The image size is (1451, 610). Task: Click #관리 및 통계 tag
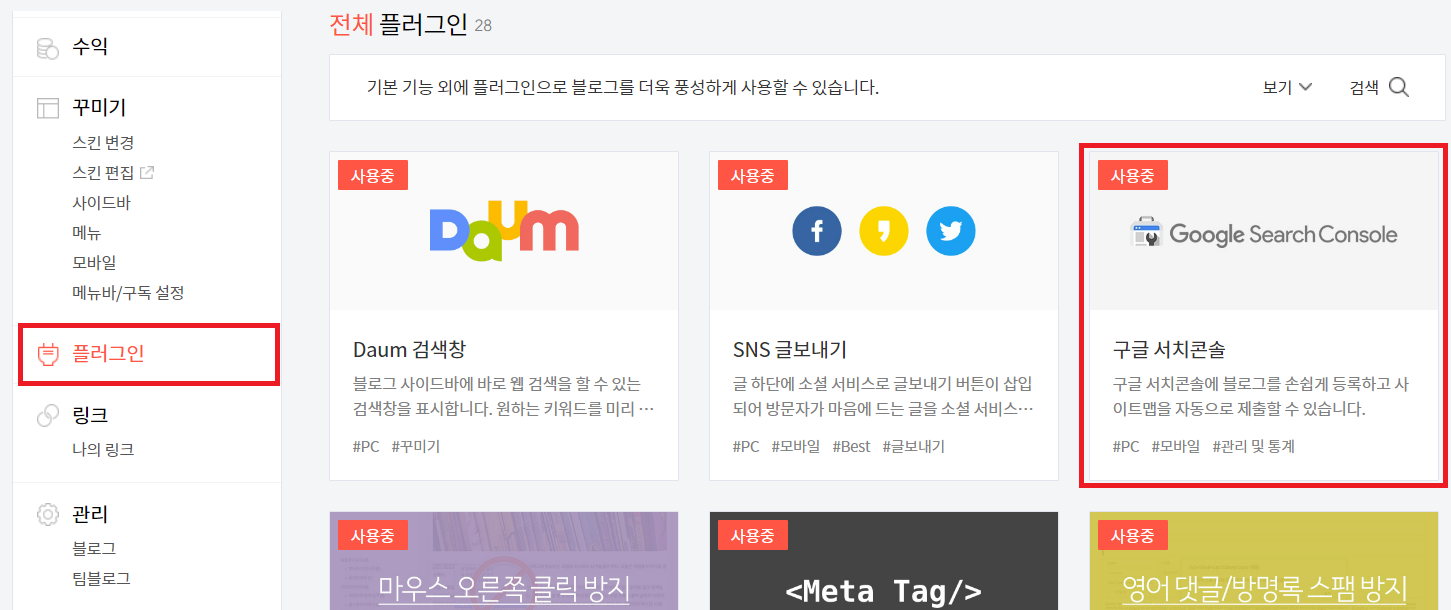point(1254,447)
